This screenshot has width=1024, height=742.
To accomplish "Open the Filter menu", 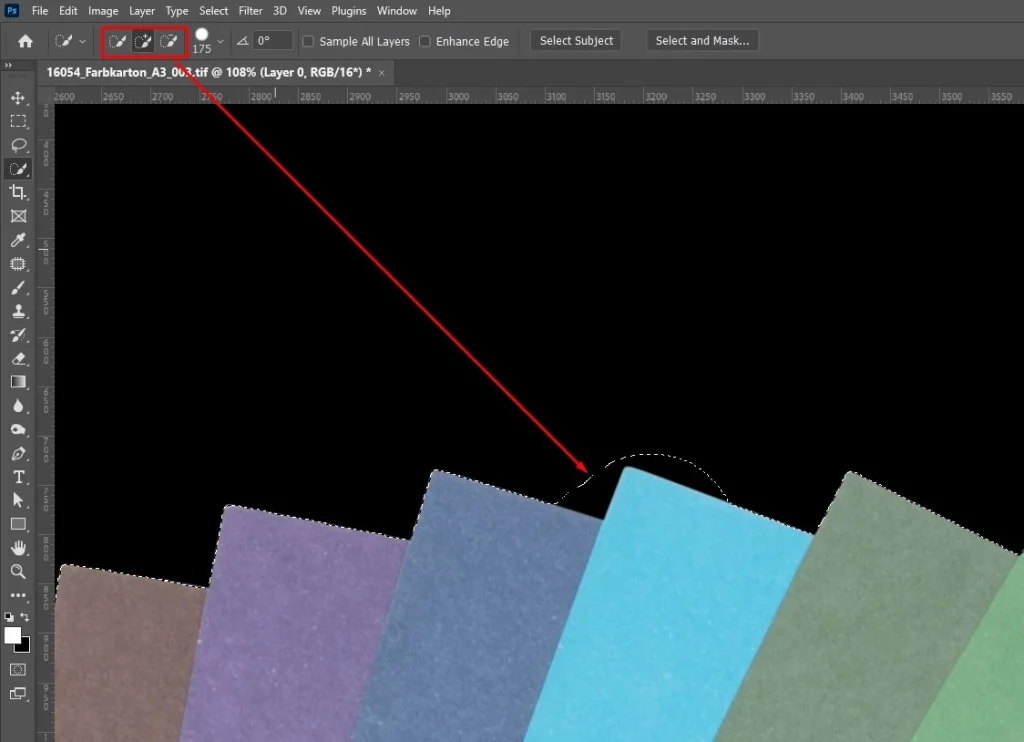I will [250, 11].
